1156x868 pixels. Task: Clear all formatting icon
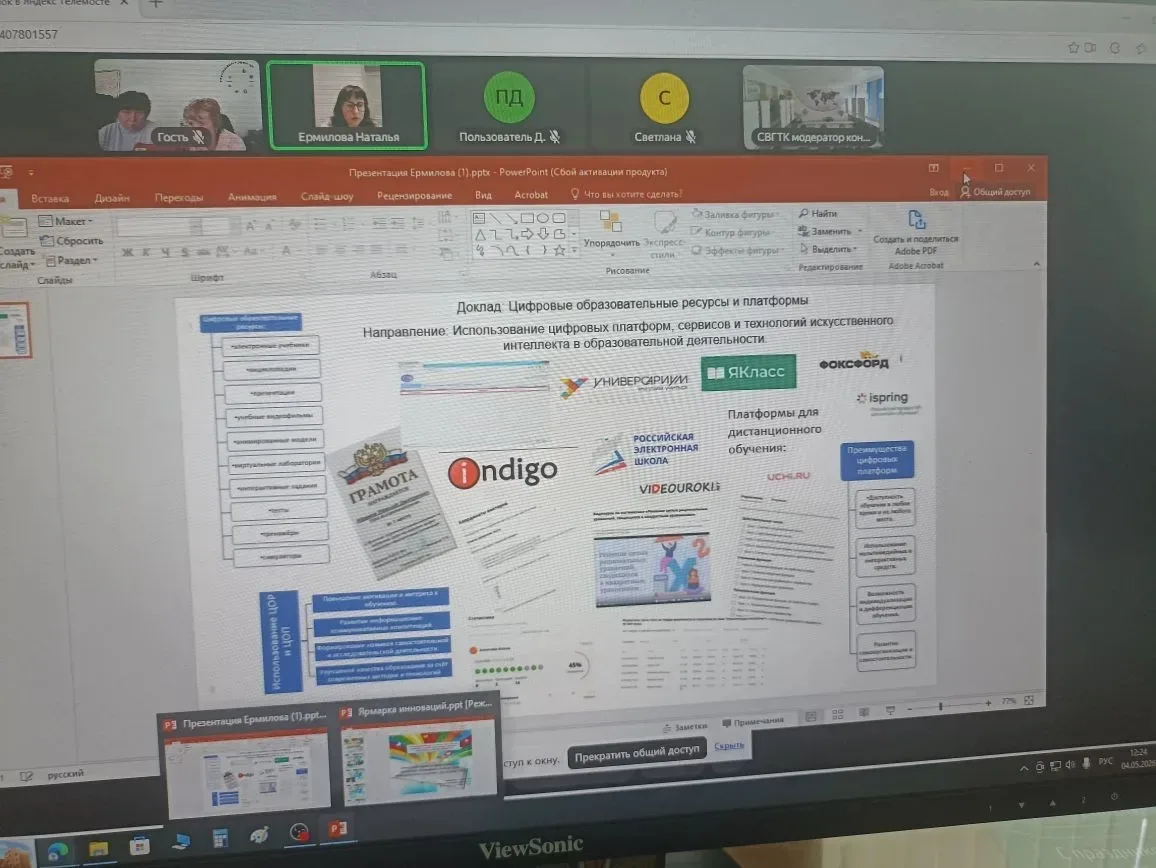[x=294, y=225]
